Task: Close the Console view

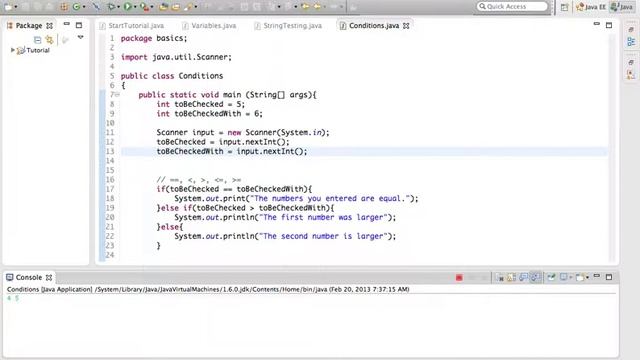Action: [x=49, y=278]
